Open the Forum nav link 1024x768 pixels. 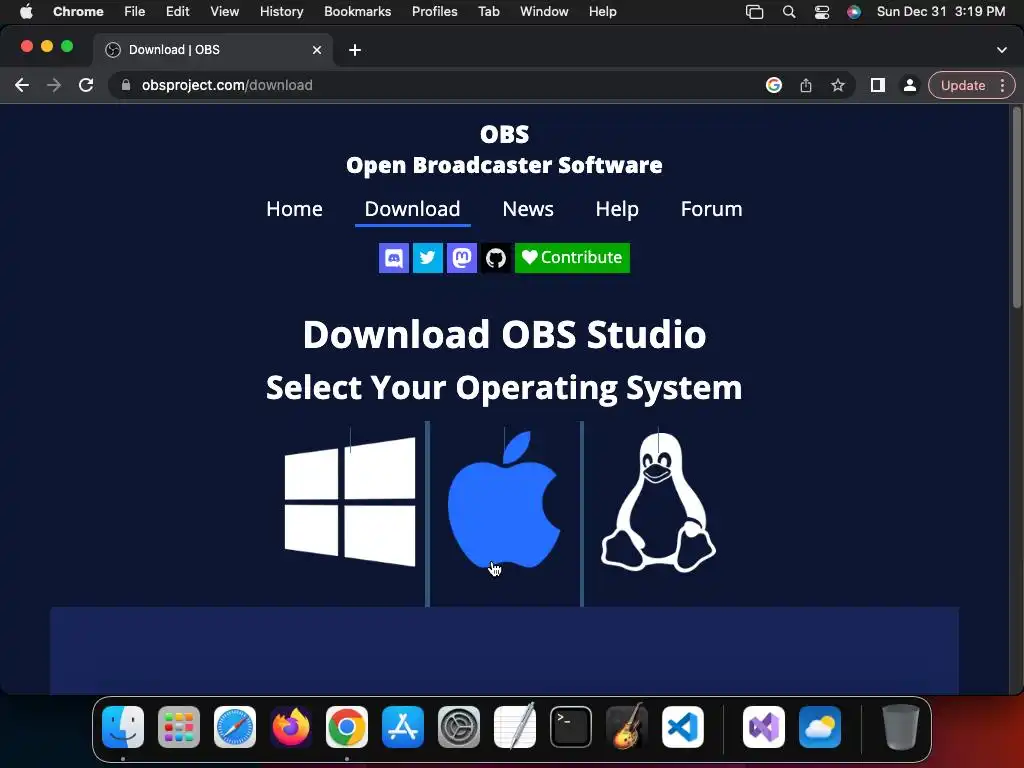pos(712,209)
